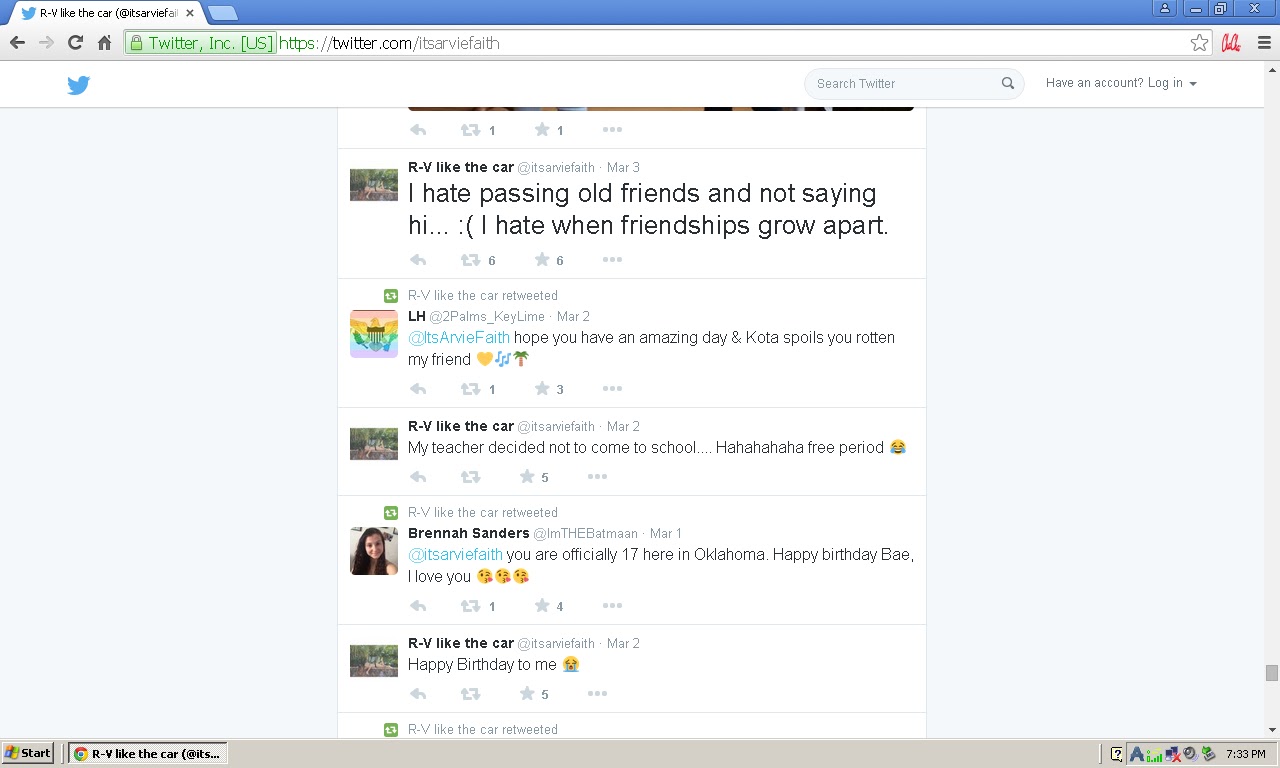Click the red extension icon in toolbar
This screenshot has height=768, width=1280.
click(1232, 43)
